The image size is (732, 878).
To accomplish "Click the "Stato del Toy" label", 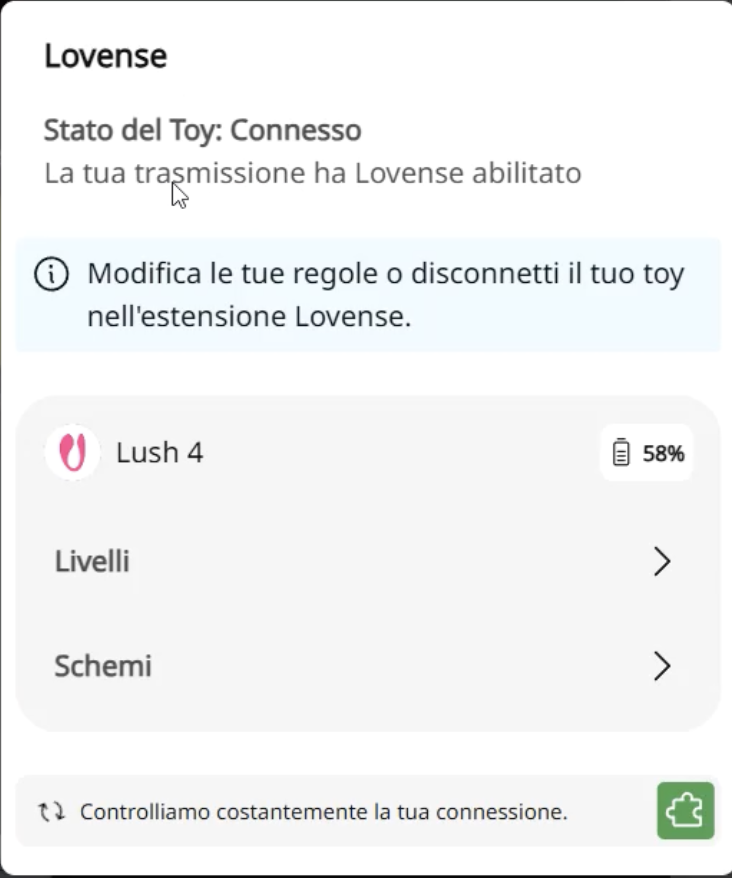I will (x=134, y=130).
